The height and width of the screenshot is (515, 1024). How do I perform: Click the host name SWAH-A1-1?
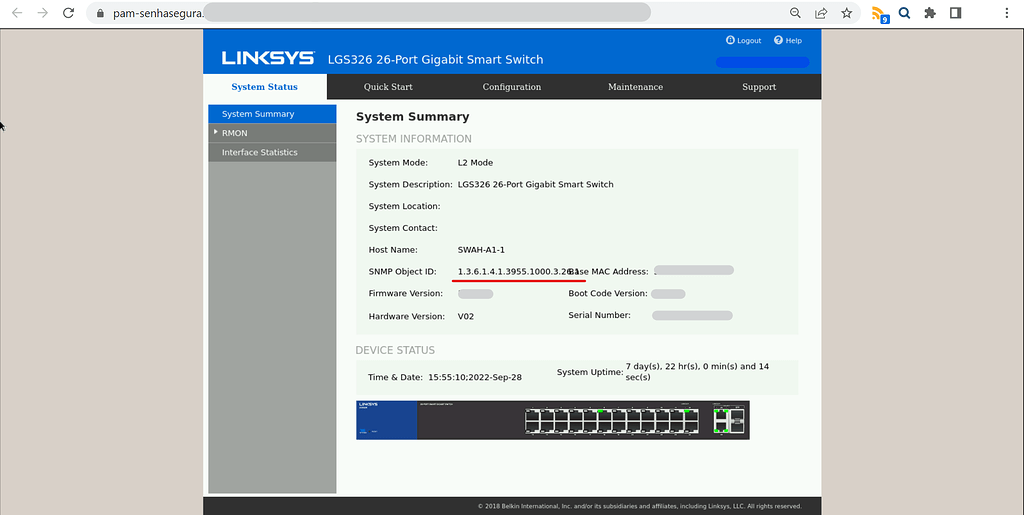tap(481, 250)
